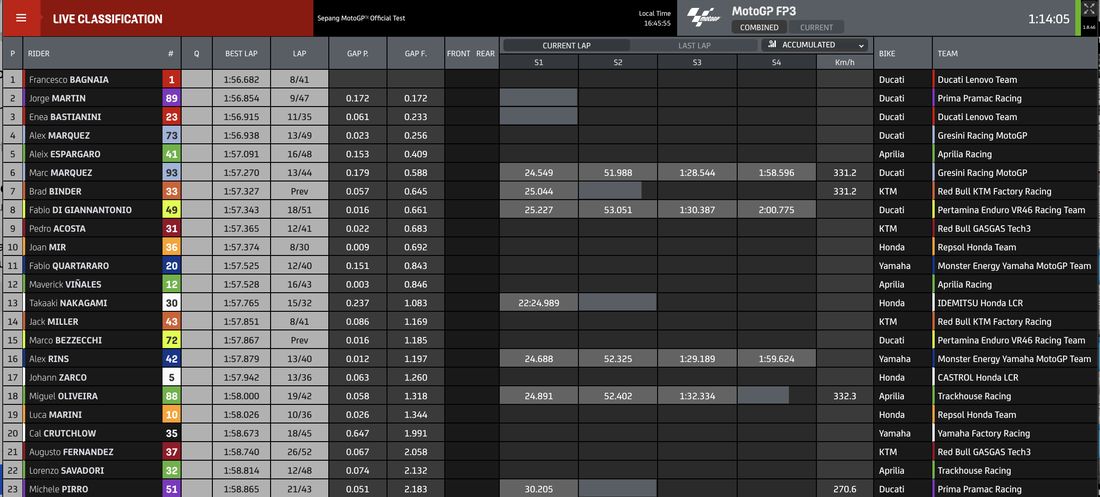Toggle fullscreen with the expand icon

[x=1089, y=8]
